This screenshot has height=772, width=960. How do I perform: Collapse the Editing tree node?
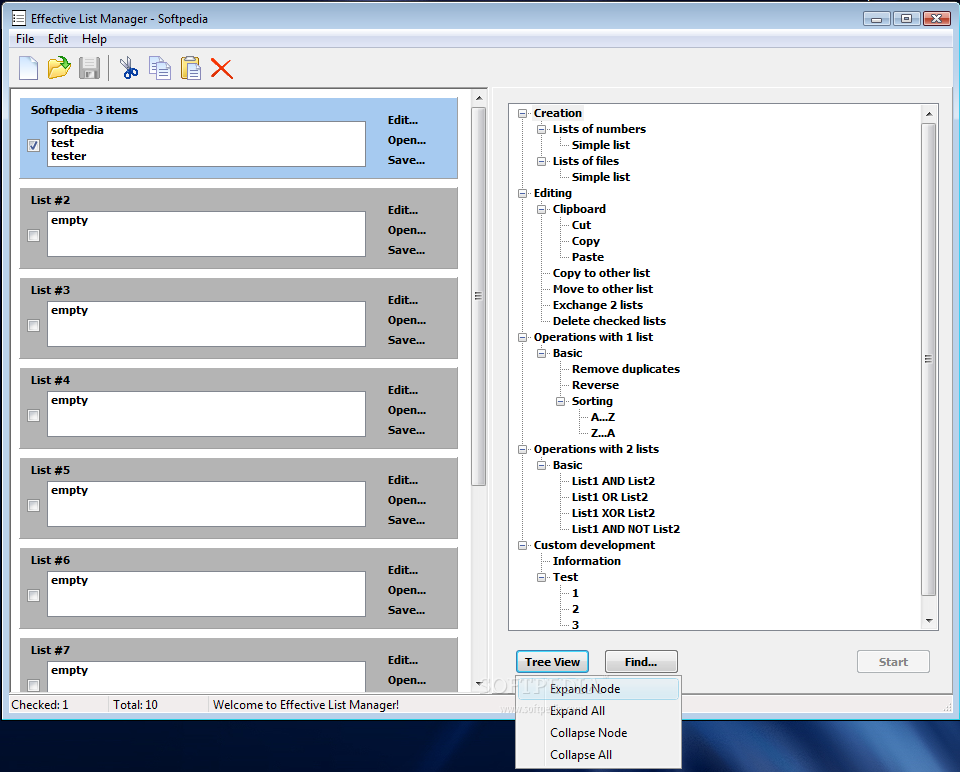coord(522,193)
